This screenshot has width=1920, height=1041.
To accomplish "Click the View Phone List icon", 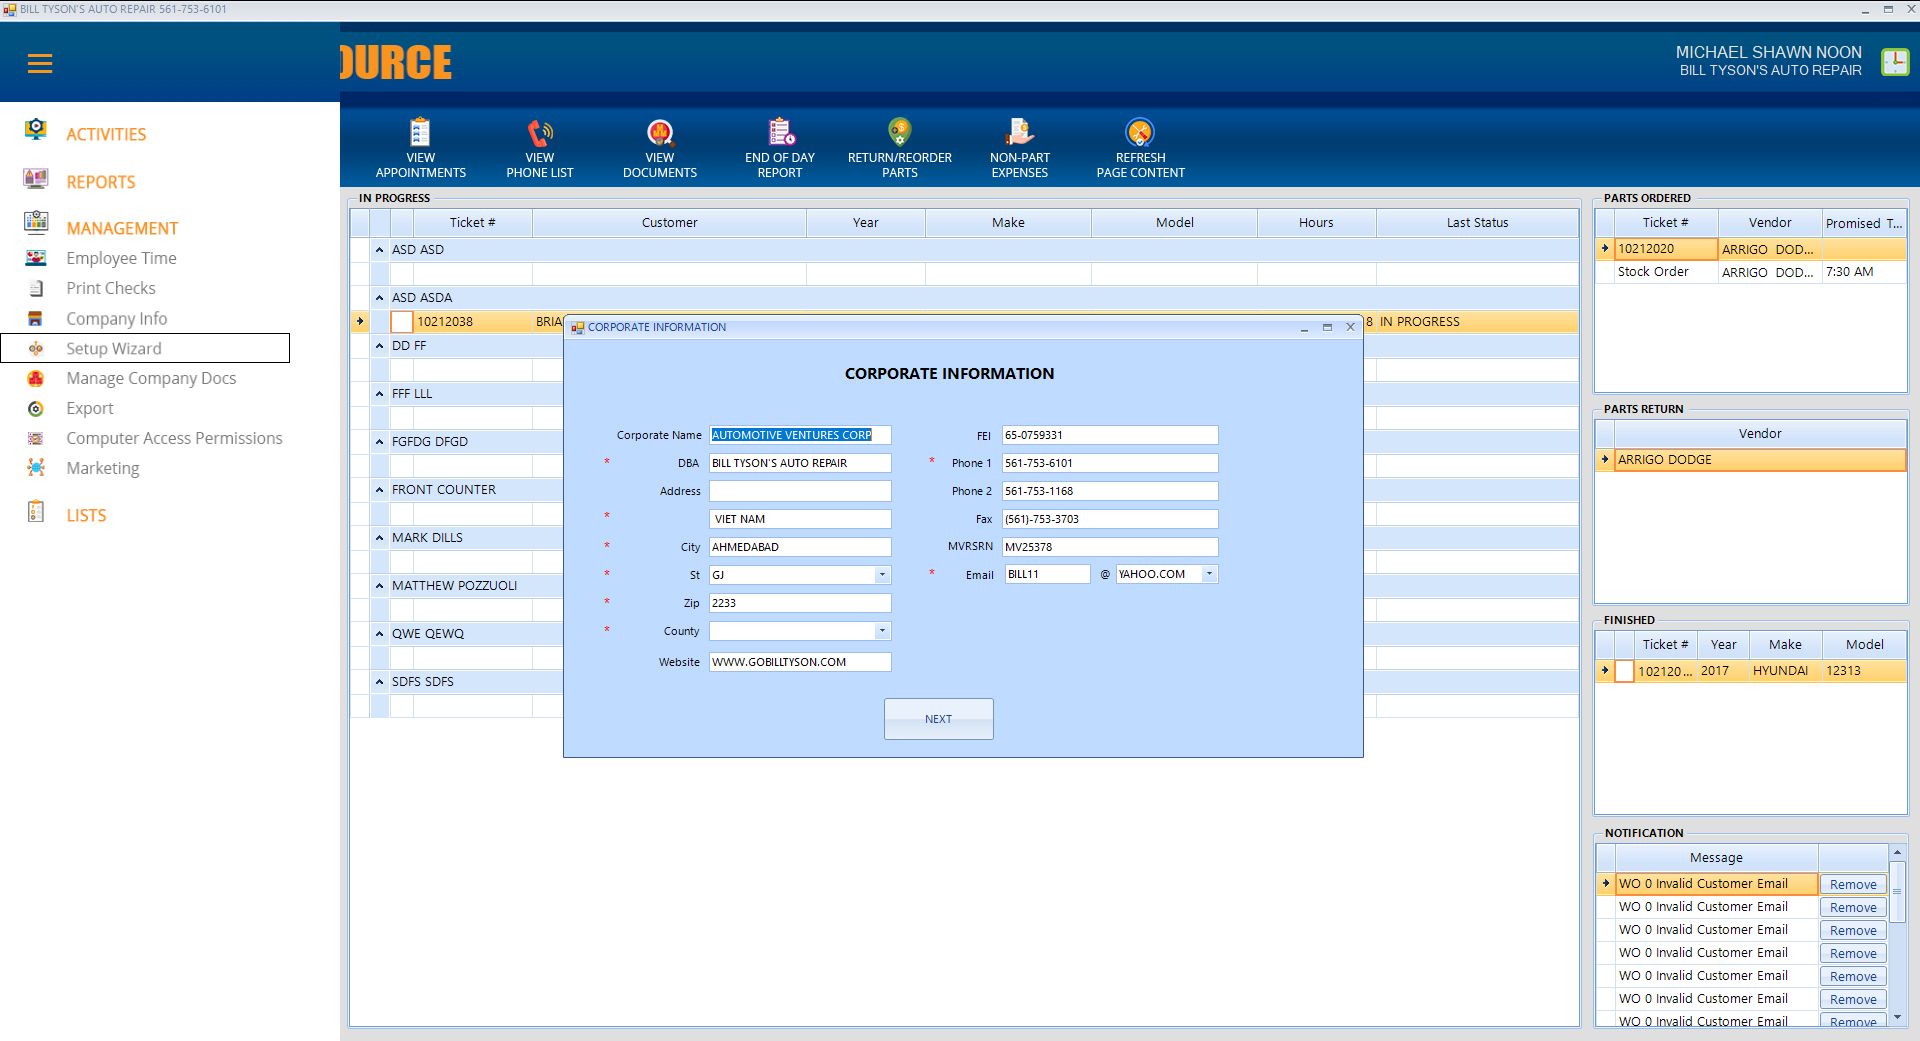I will 540,133.
